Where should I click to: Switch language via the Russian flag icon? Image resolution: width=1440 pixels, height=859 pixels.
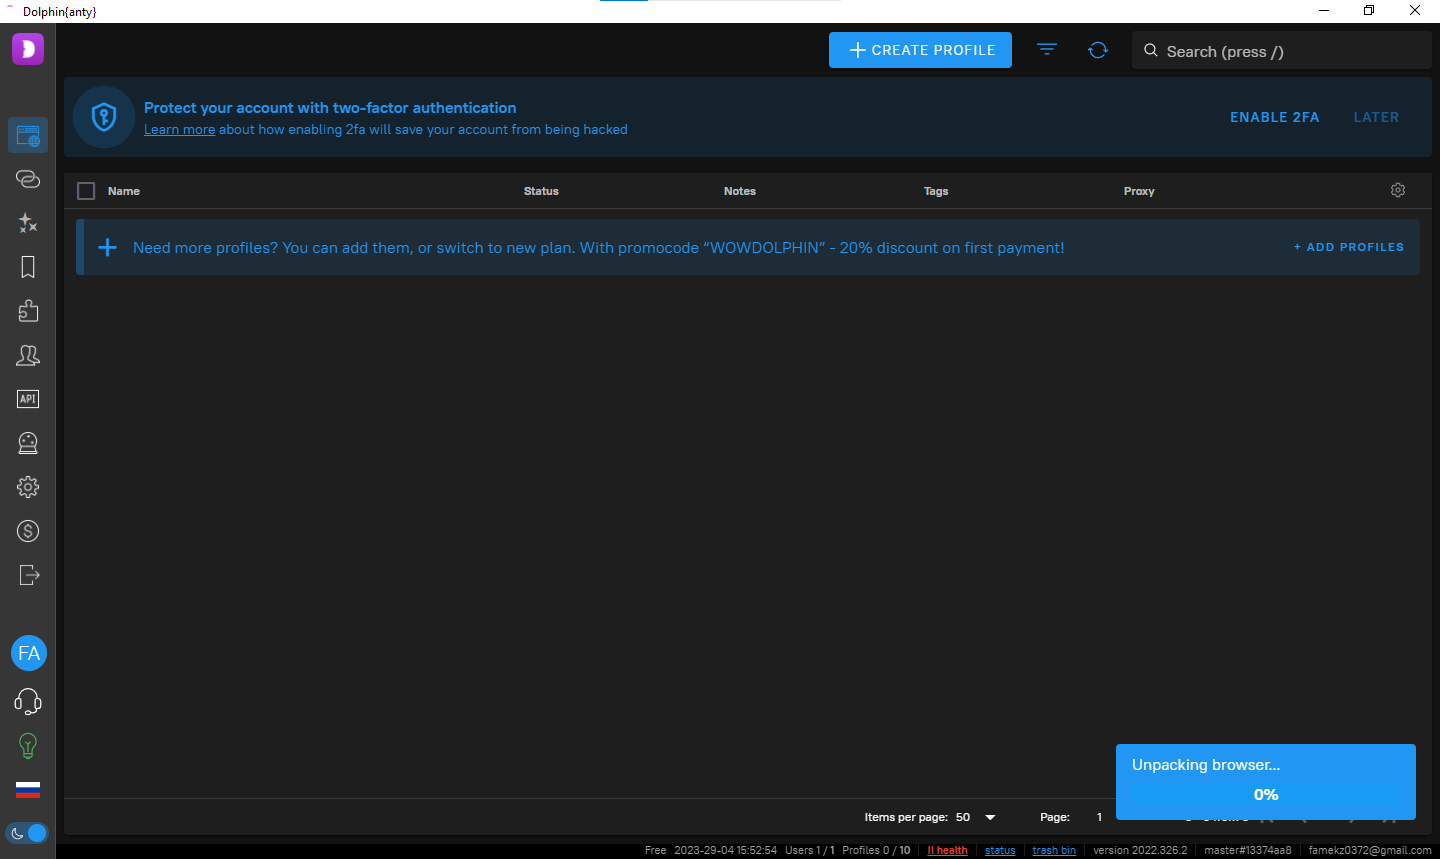click(28, 789)
